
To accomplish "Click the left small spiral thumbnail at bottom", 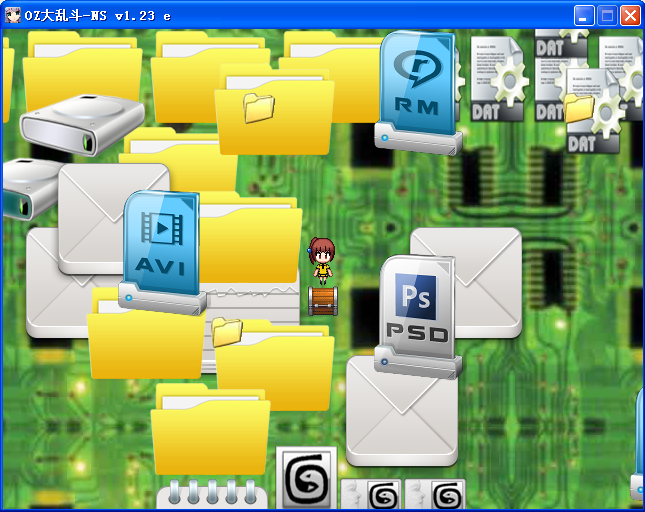I will point(371,494).
